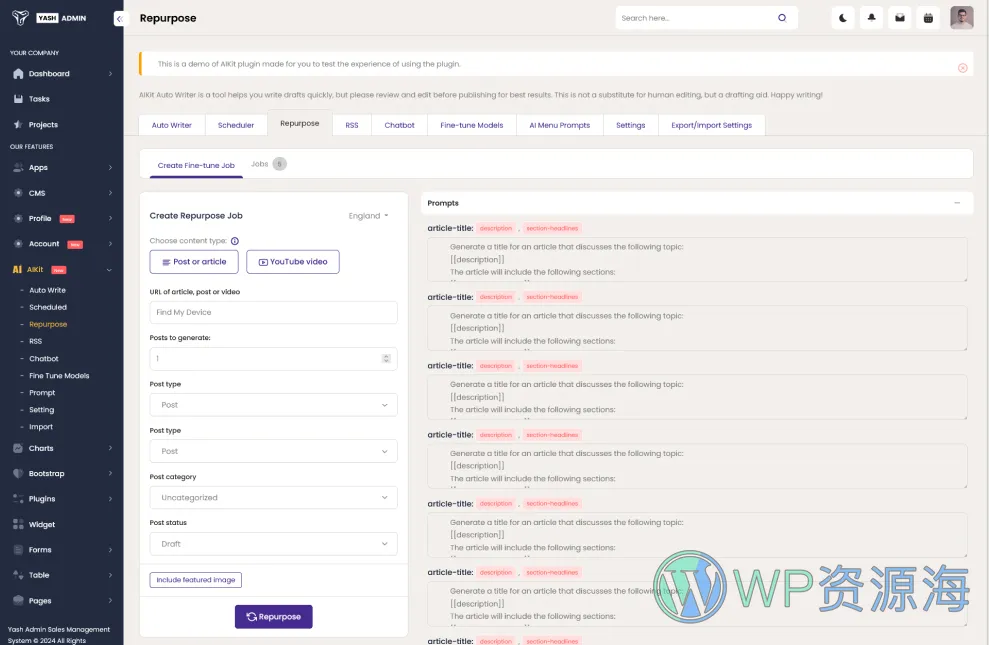Click the Profile sidebar icon
This screenshot has height=645, width=989.
(18, 219)
